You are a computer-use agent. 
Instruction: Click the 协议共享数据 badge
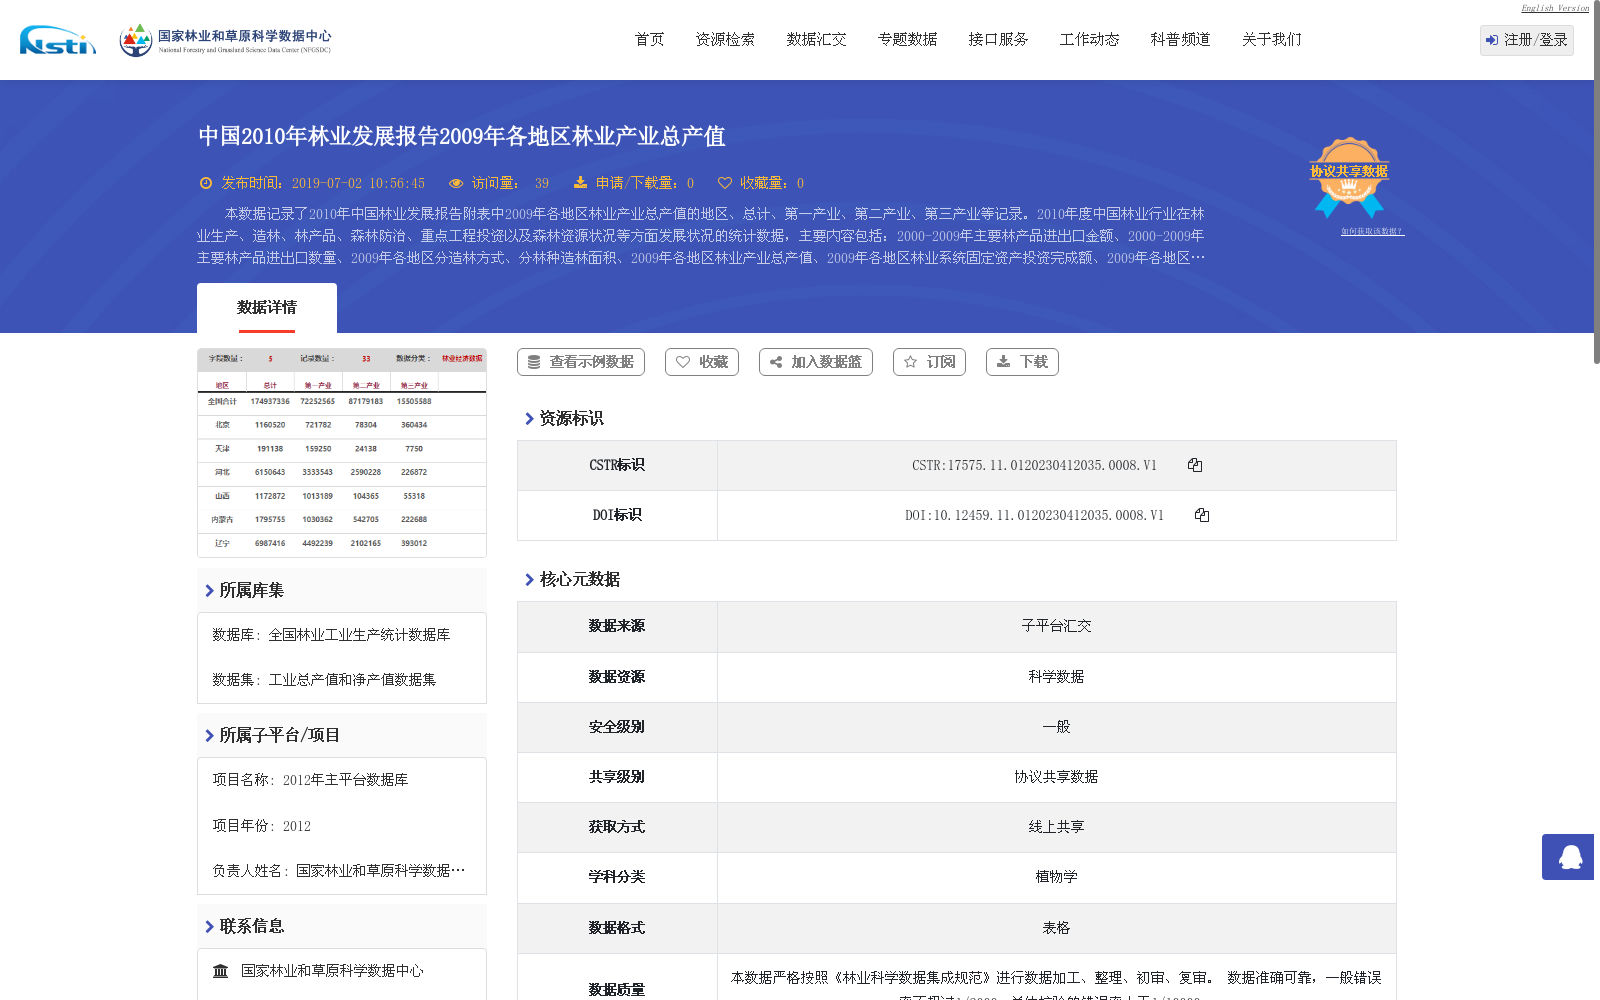pos(1349,177)
